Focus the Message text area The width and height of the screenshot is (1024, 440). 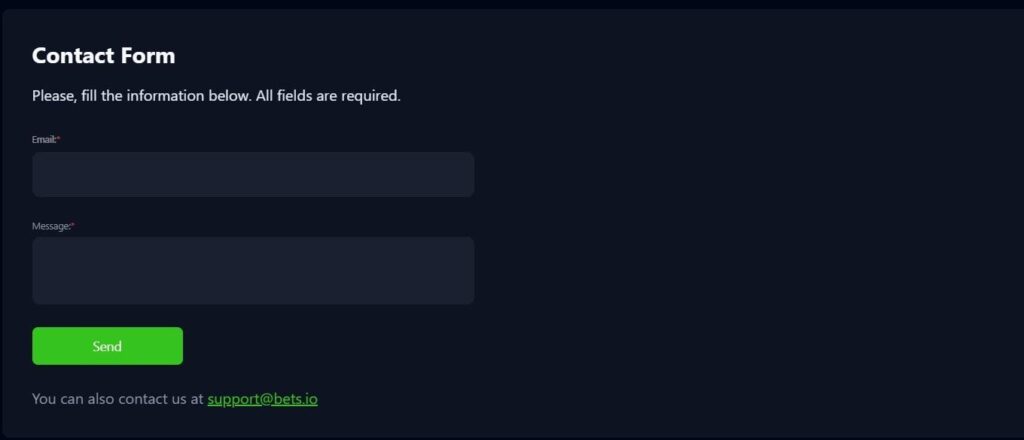[x=253, y=270]
